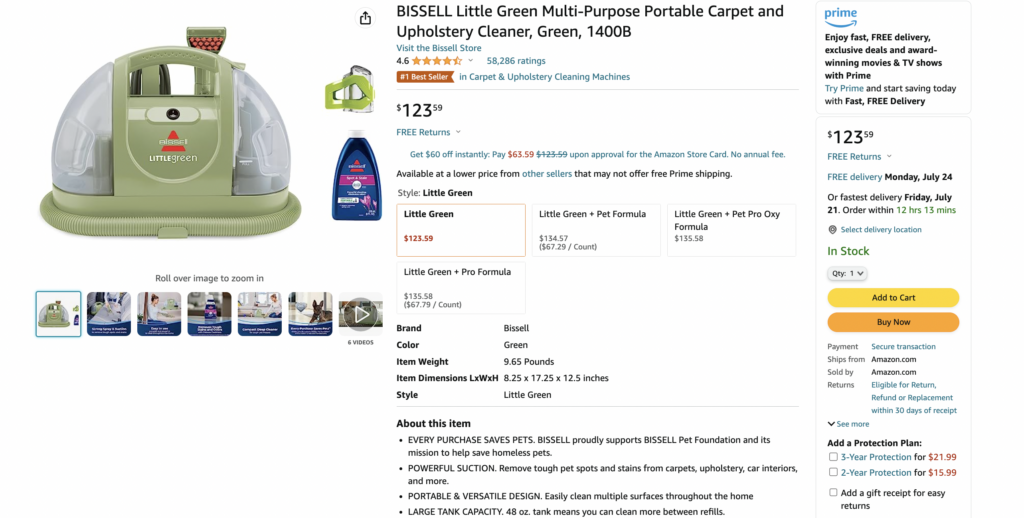
Task: Select the green handheld tool side image
Action: point(350,89)
